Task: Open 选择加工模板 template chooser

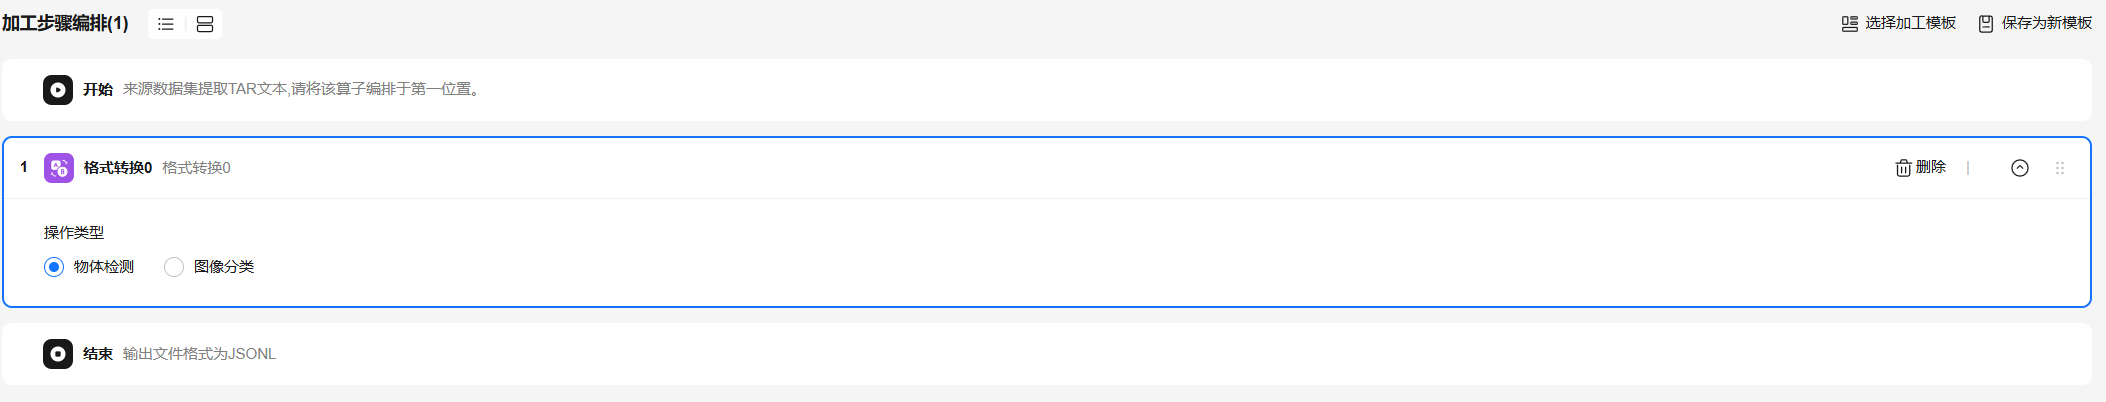Action: [x=1898, y=23]
